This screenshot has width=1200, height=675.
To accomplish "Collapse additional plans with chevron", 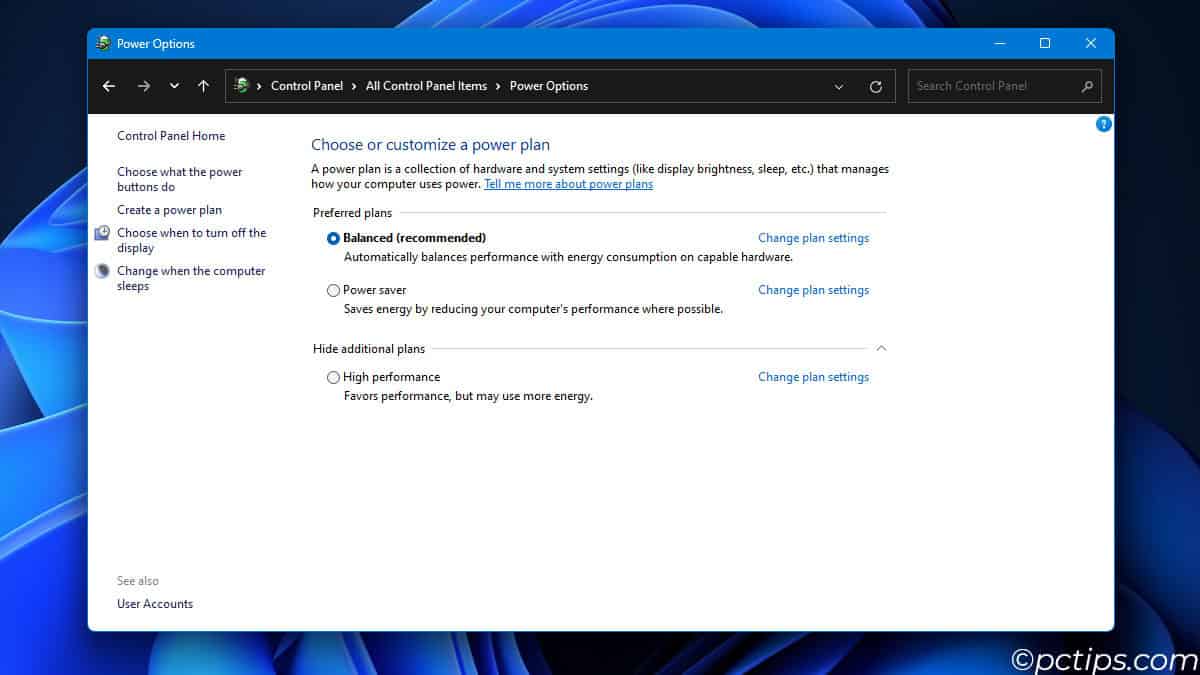I will [881, 348].
